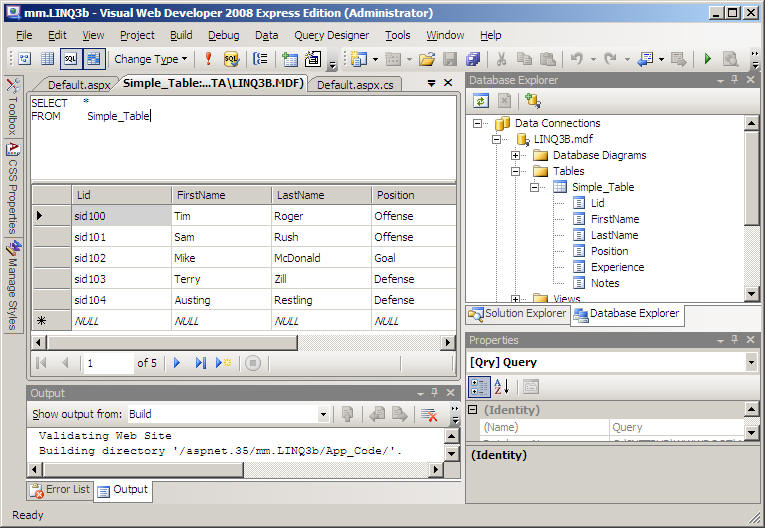Toggle auto-hide pin on Output panel
Screen dimensions: 765x528
click(435, 392)
